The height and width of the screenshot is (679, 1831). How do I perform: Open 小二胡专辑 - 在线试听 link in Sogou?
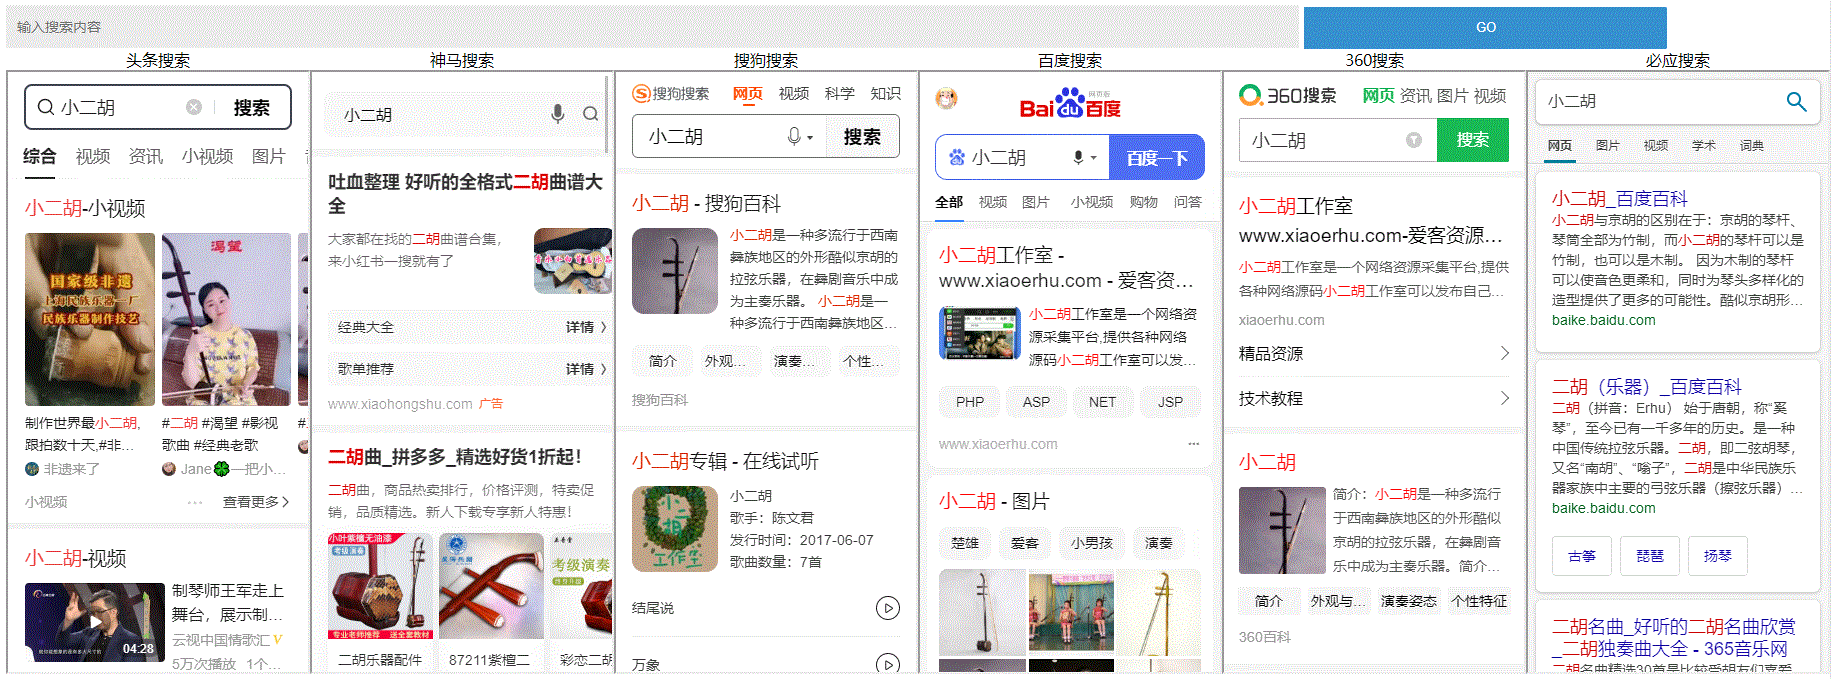click(x=725, y=461)
